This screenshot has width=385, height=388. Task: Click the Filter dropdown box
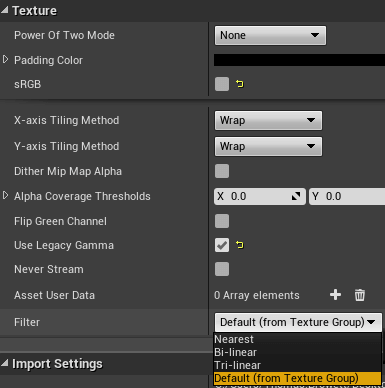[298, 322]
